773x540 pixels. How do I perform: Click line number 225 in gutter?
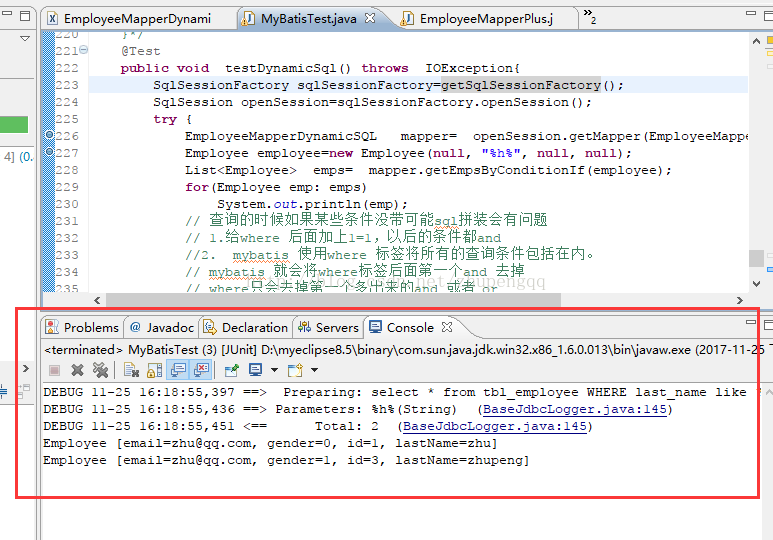(x=67, y=119)
